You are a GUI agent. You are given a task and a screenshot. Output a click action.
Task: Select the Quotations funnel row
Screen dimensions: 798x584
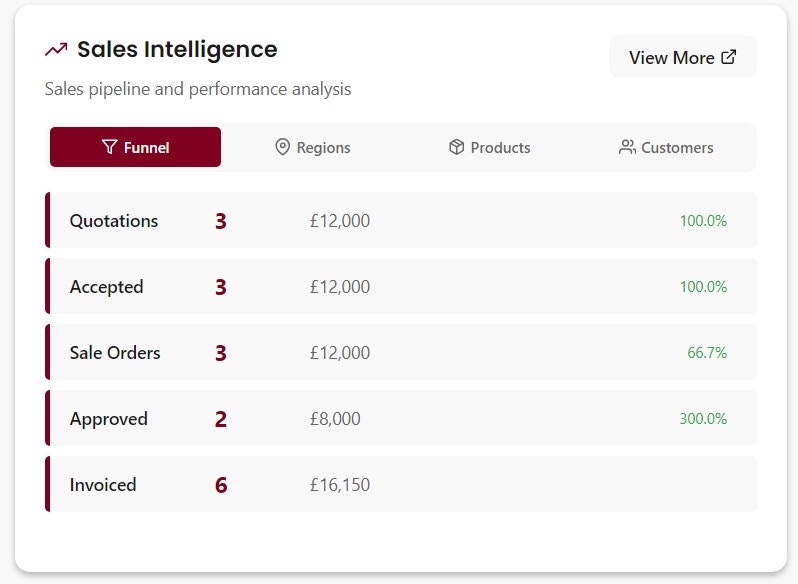[401, 220]
